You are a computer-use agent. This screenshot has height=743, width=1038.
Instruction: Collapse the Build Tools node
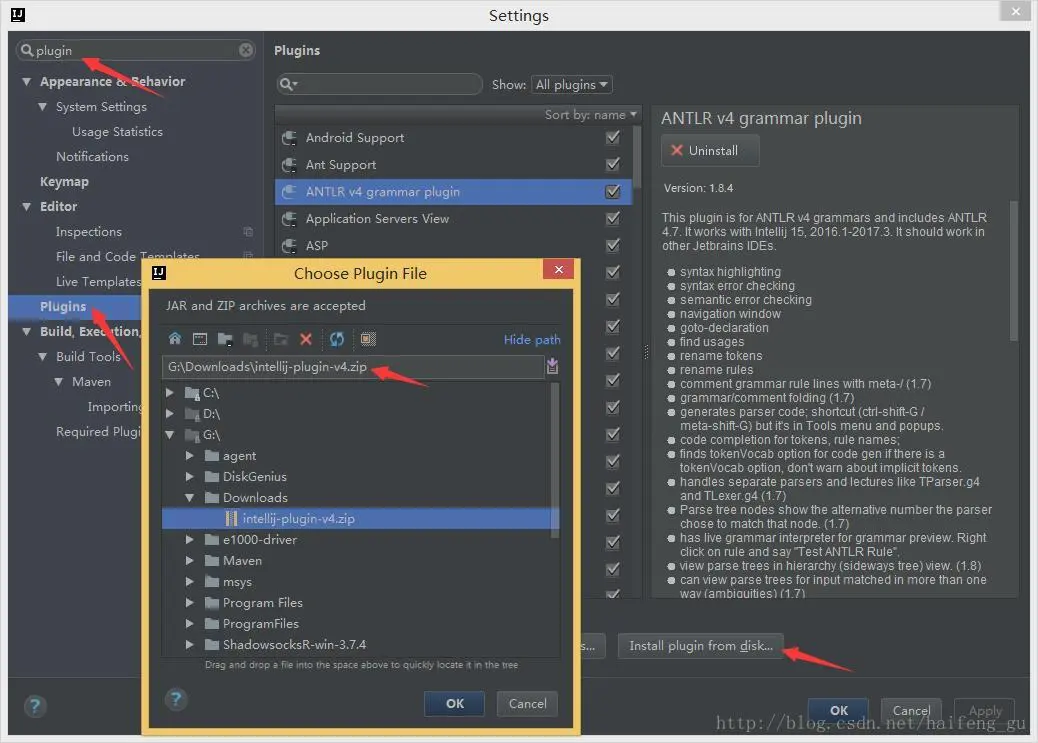pyautogui.click(x=42, y=356)
